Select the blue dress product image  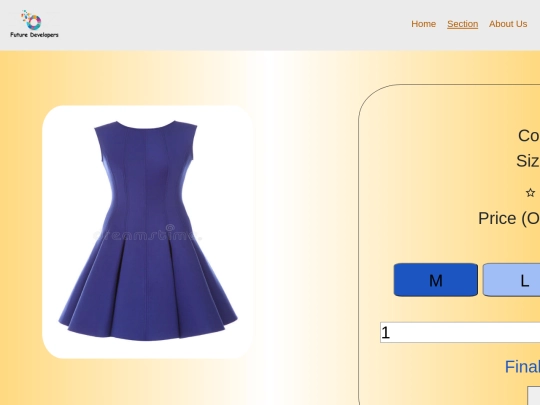point(148,232)
